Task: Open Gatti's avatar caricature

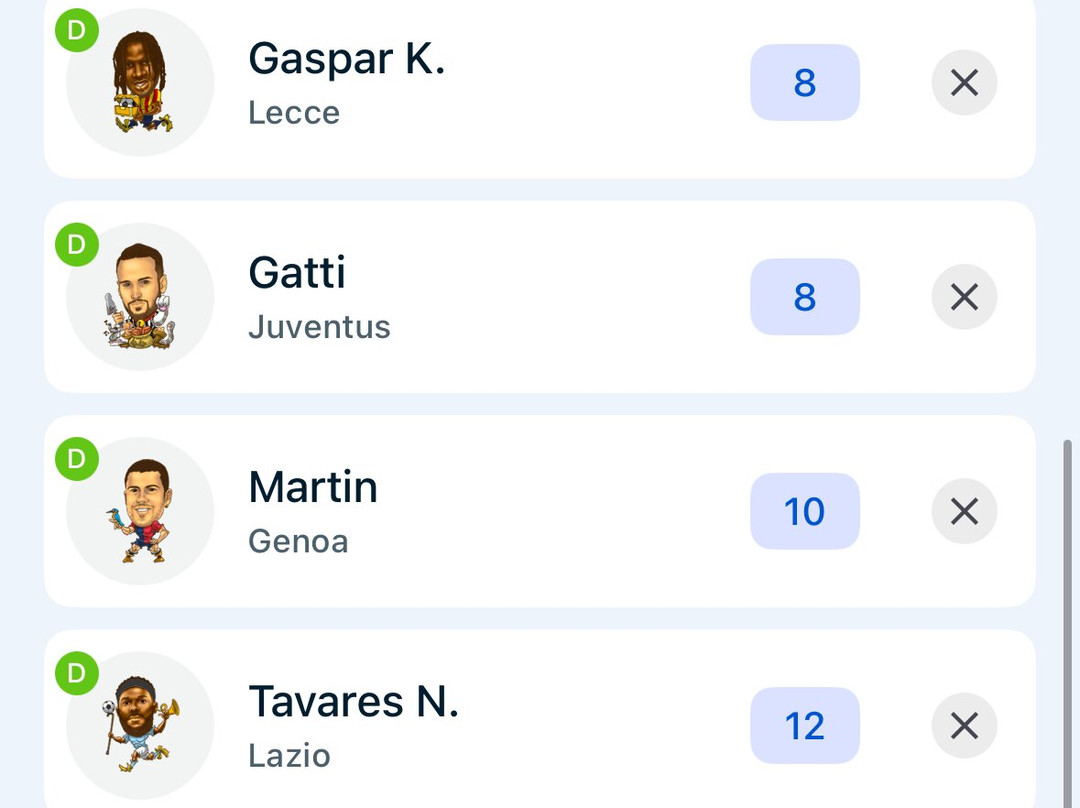Action: coord(140,297)
